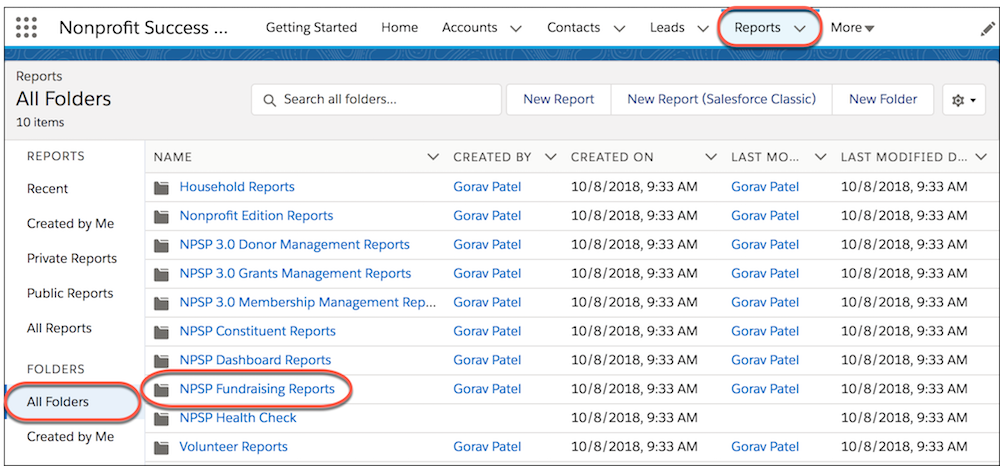Screen dimensions: 1000x466
Task: Go to the Getting Started tab
Action: tap(311, 28)
